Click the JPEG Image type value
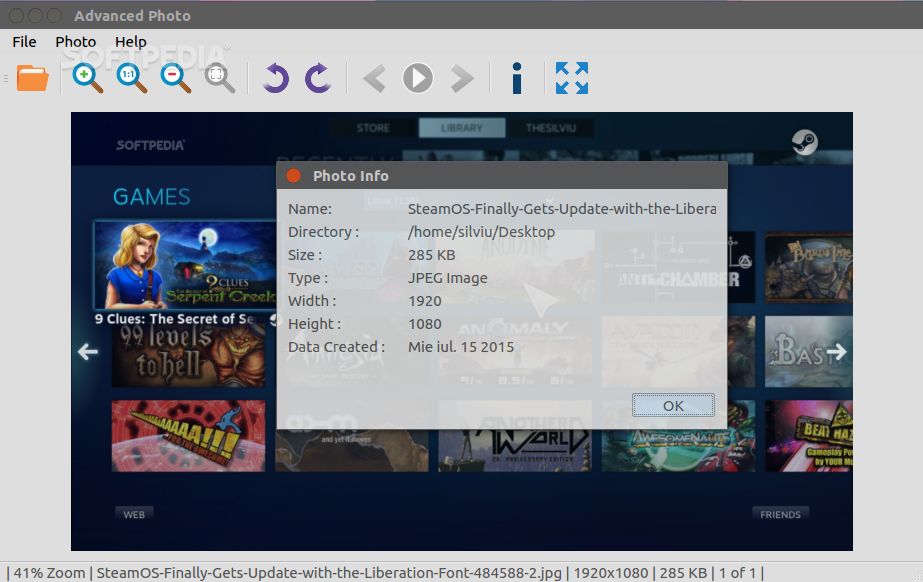This screenshot has height=582, width=923. pyautogui.click(x=448, y=278)
